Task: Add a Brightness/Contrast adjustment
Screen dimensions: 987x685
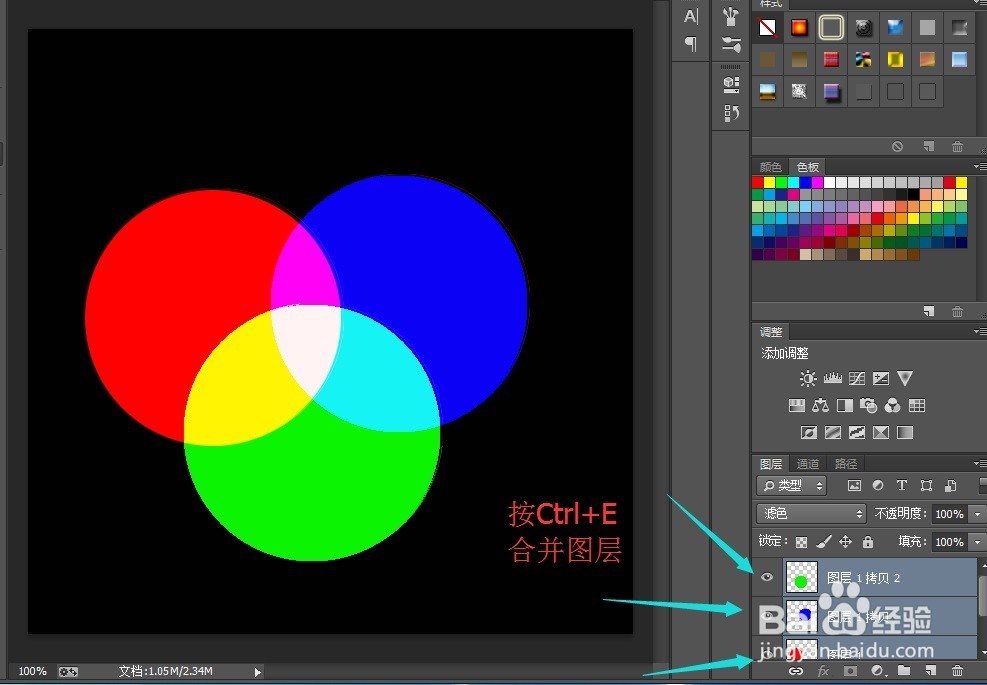Action: 808,378
